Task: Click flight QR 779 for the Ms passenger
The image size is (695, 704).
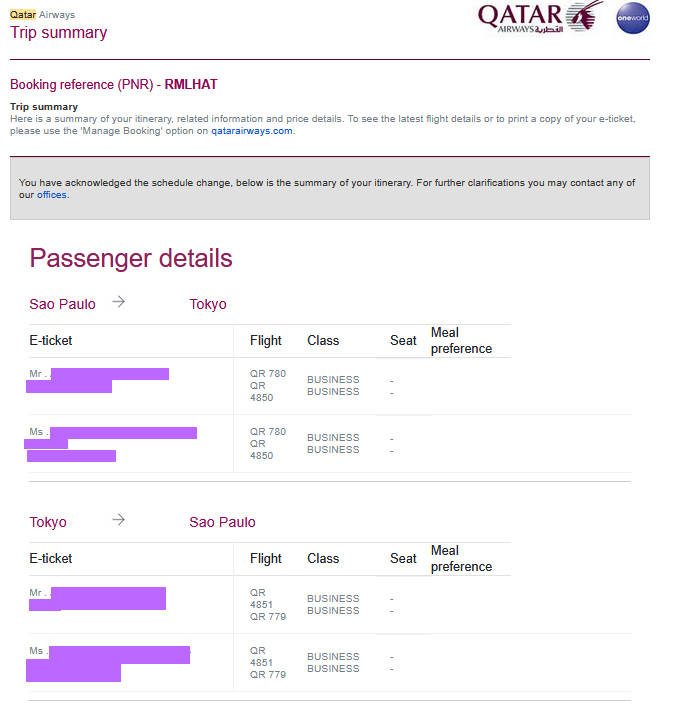Action: [268, 674]
